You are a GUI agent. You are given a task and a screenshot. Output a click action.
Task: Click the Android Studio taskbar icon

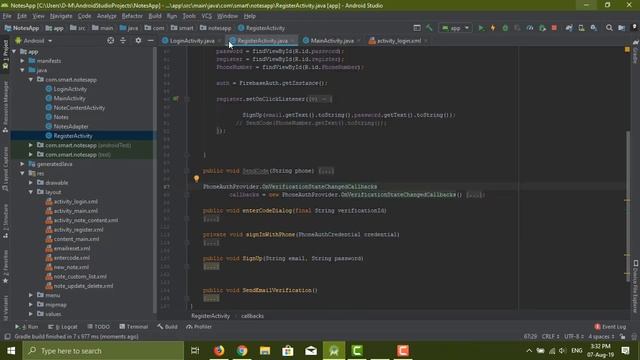coord(334,351)
